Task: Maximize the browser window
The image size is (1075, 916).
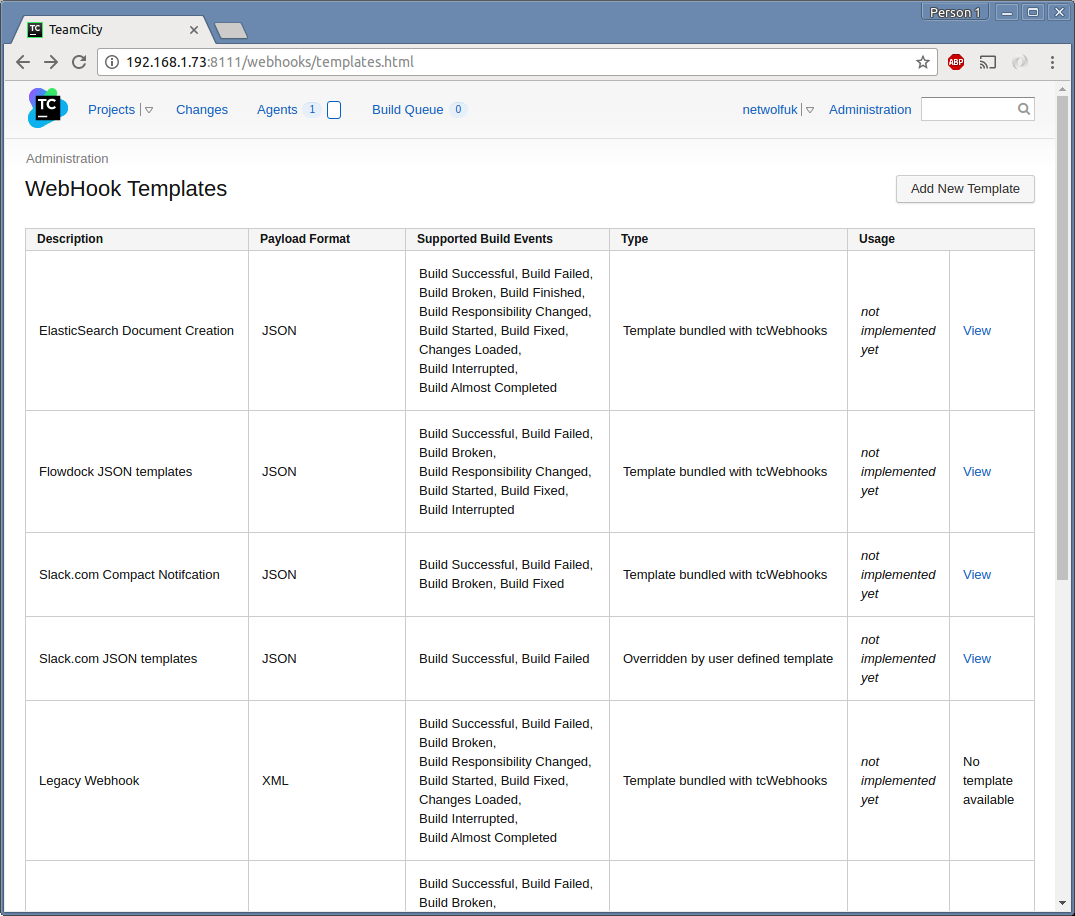Action: 1032,12
